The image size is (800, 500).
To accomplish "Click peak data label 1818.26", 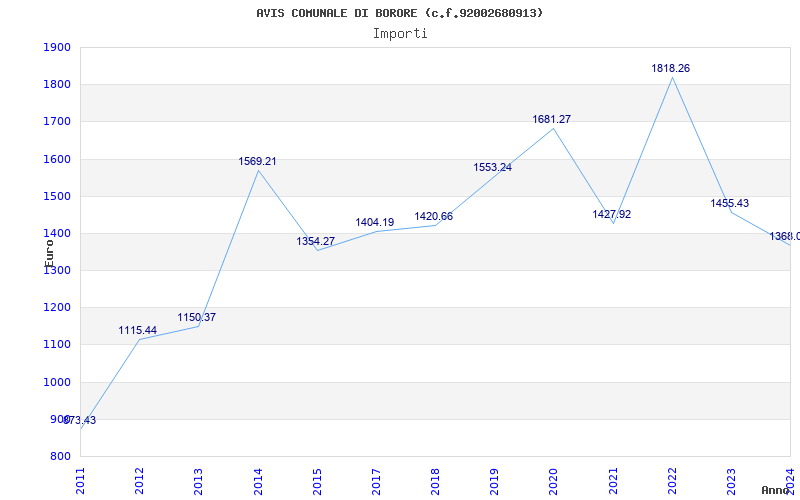I will click(670, 68).
